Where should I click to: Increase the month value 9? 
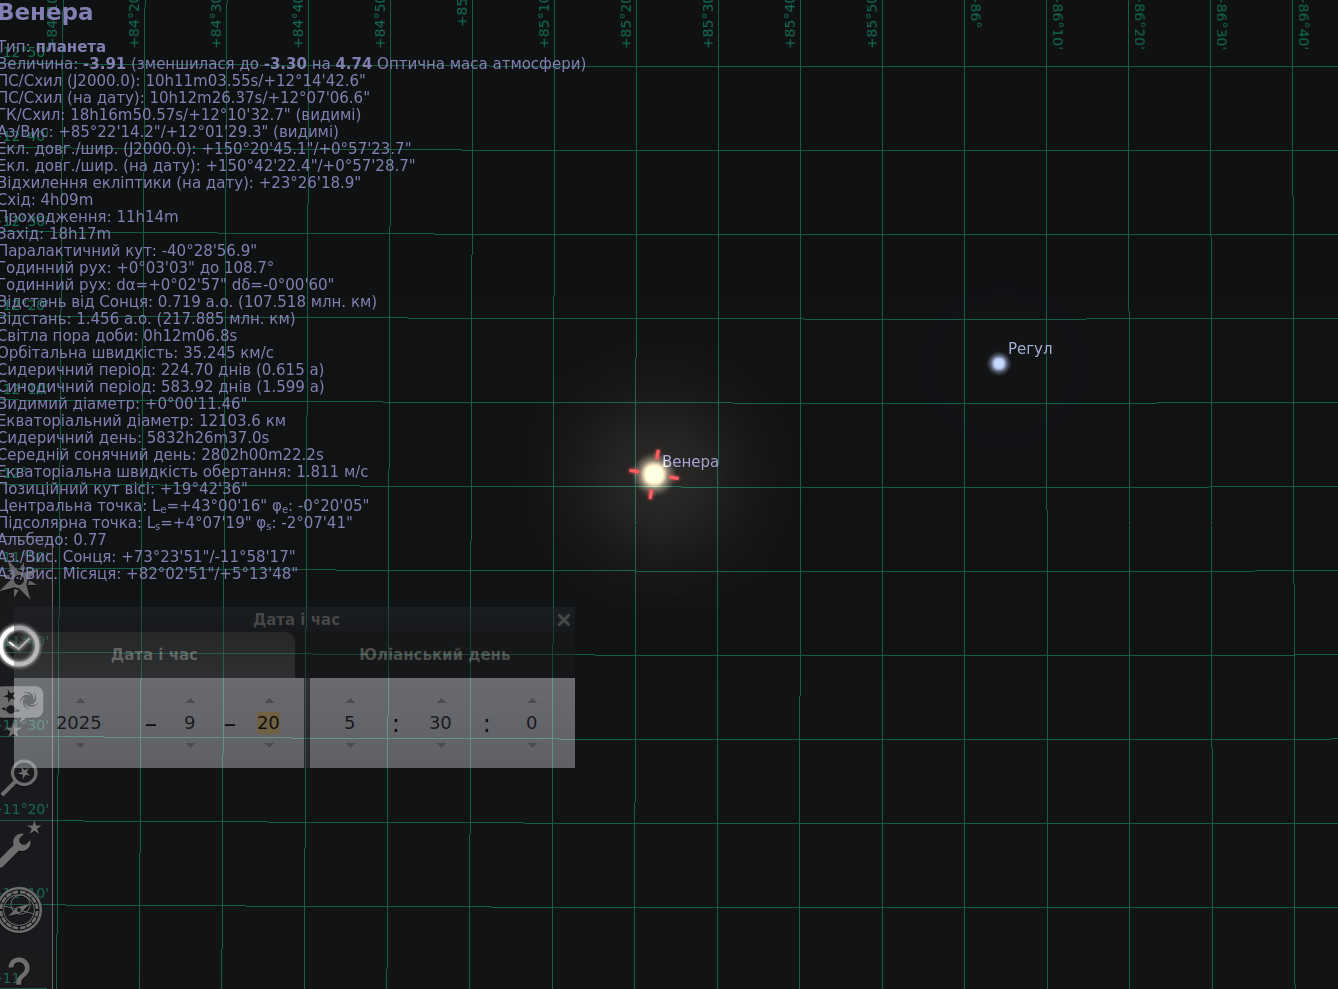190,701
